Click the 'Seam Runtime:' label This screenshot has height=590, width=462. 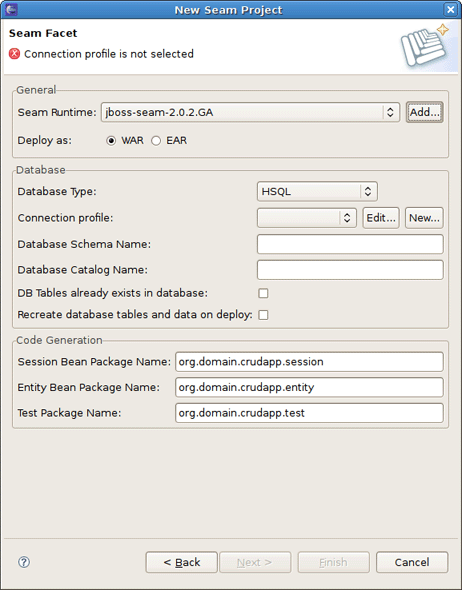click(x=57, y=112)
